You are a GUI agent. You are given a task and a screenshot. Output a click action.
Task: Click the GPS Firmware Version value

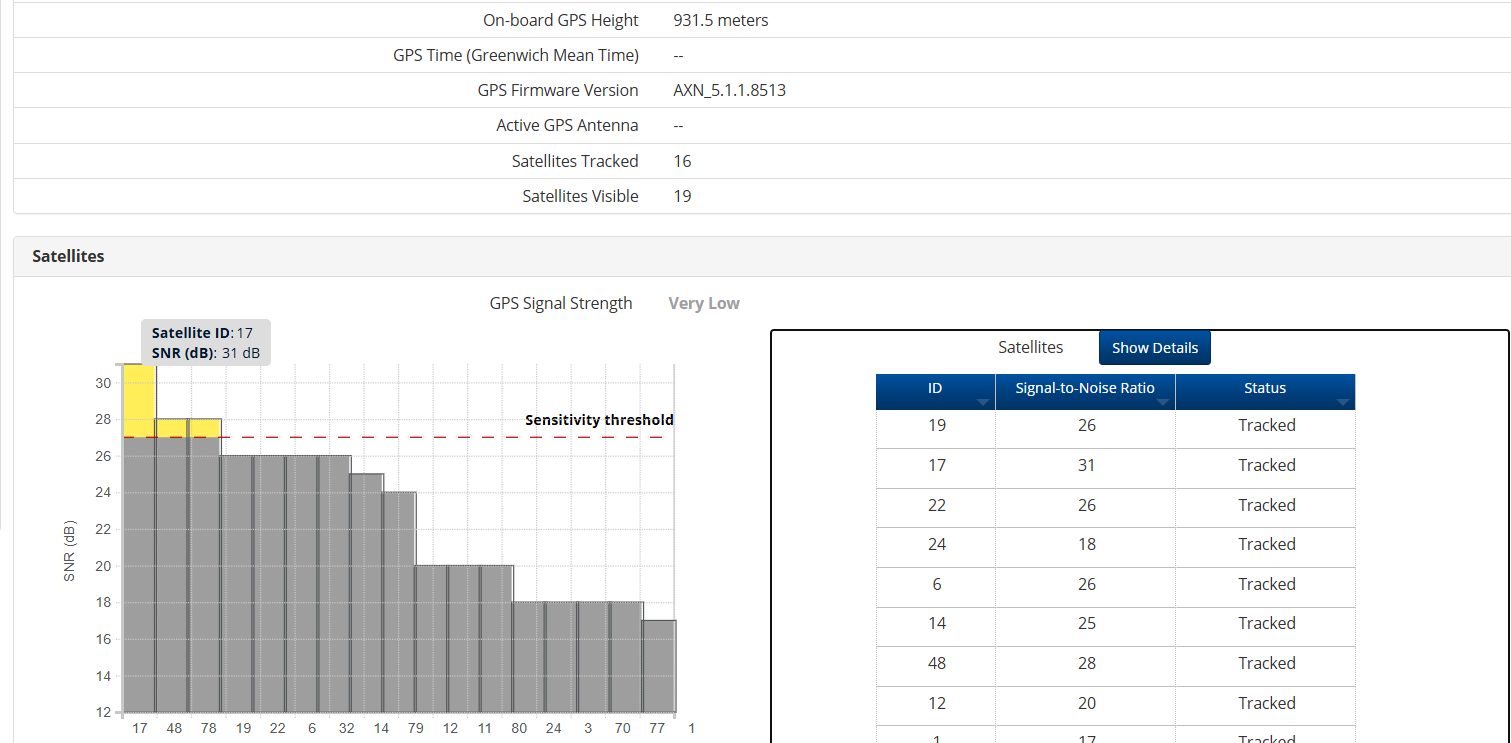pyautogui.click(x=729, y=90)
